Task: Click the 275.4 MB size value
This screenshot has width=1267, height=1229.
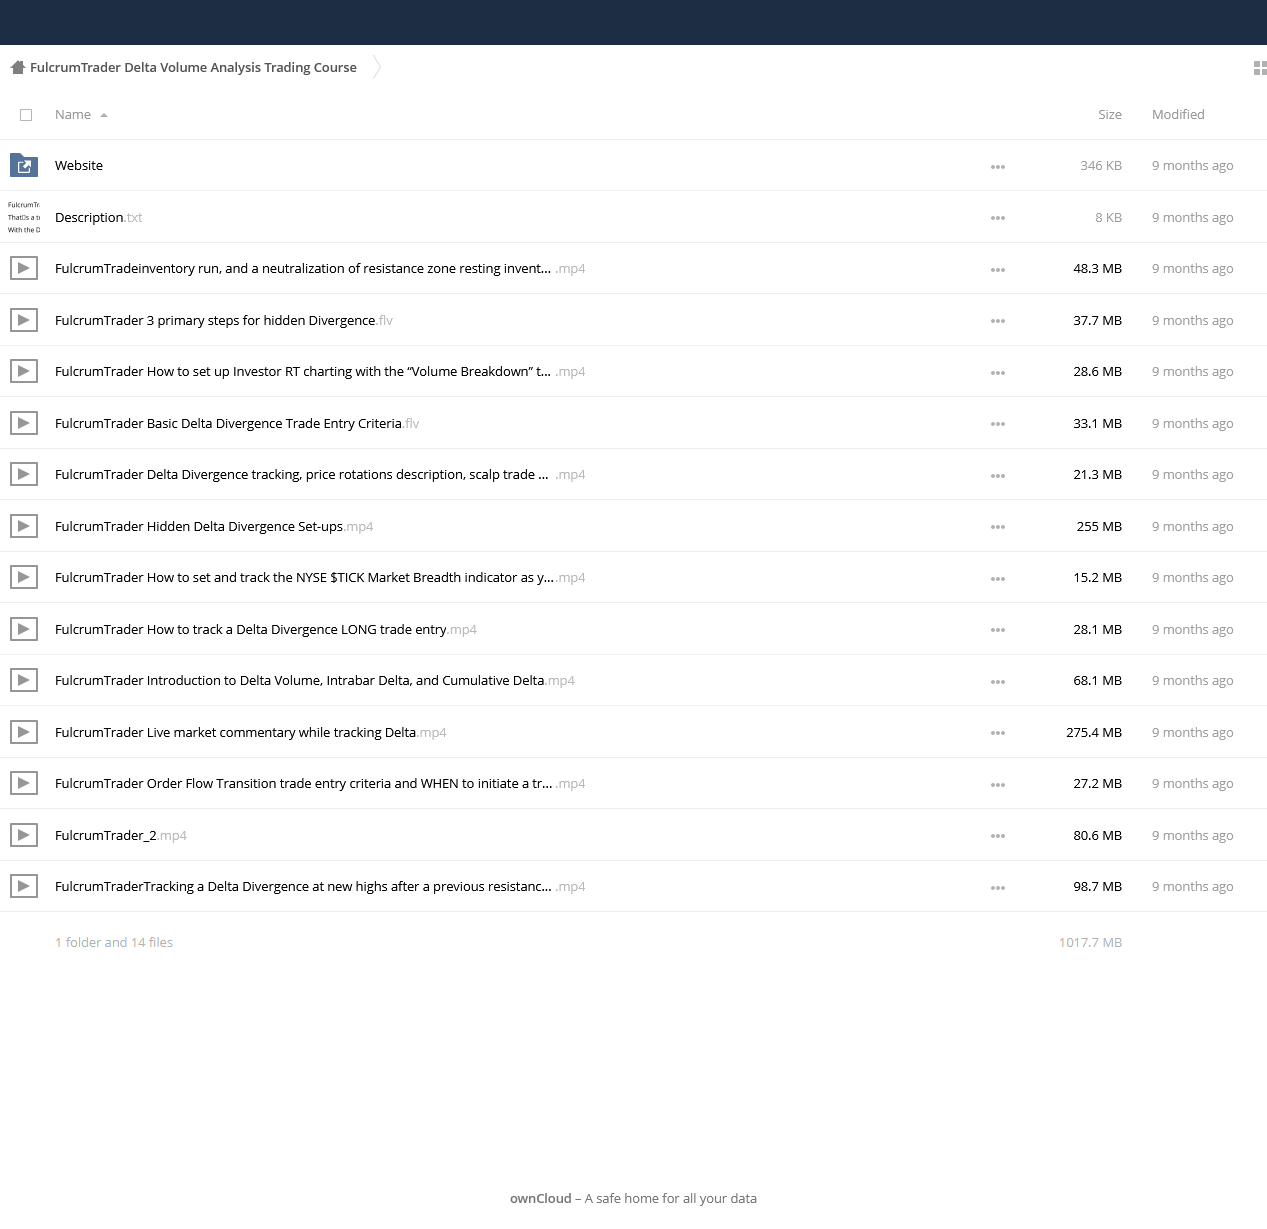Action: pyautogui.click(x=1094, y=733)
